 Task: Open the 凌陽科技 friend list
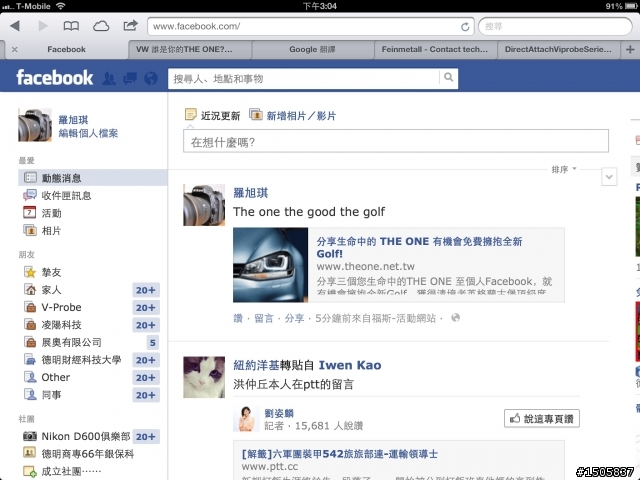click(x=61, y=325)
